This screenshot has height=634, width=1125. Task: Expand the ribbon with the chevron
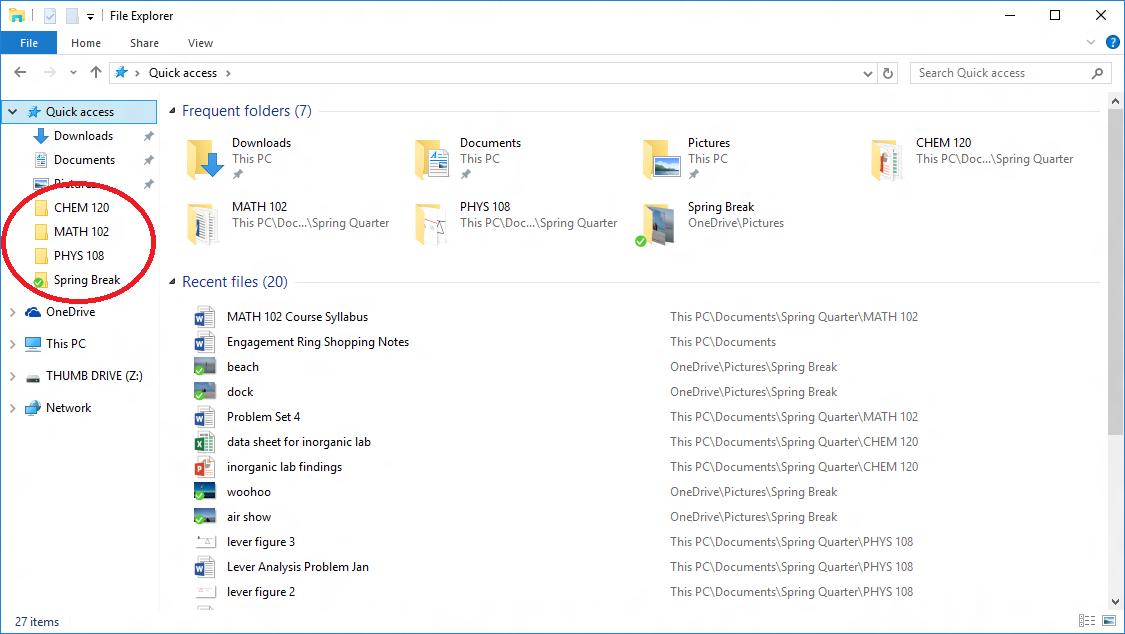coord(1091,42)
